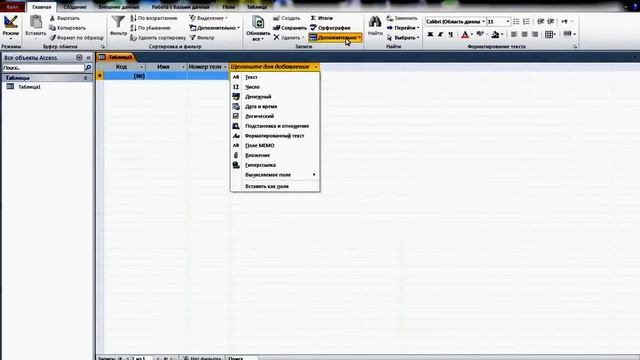This screenshot has width=640, height=360.
Task: Cut selection with Вырезать
Action: pyautogui.click(x=64, y=18)
